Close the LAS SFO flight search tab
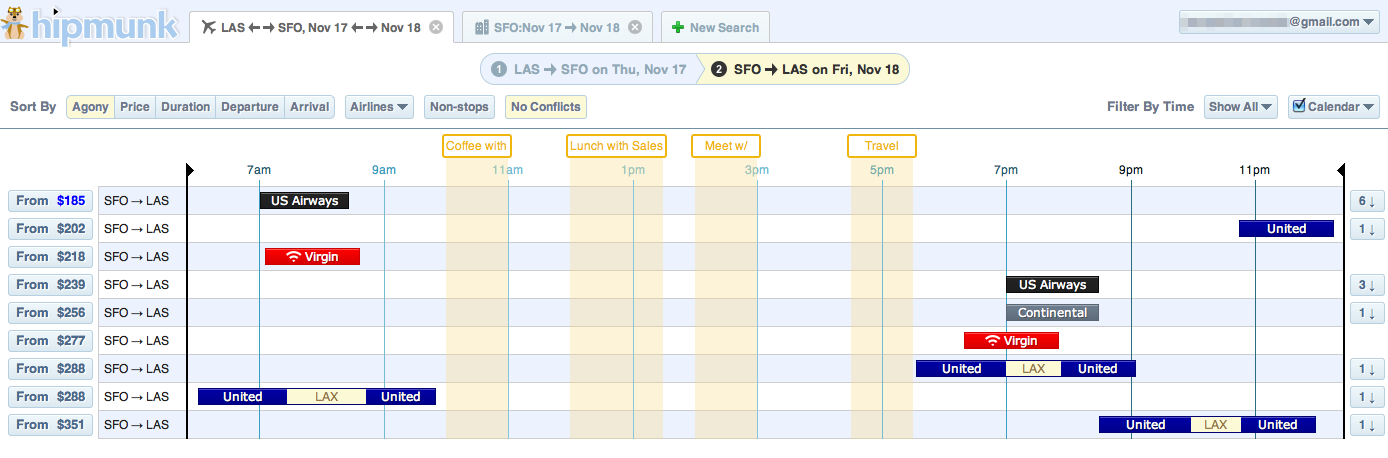The width and height of the screenshot is (1388, 458). click(436, 27)
